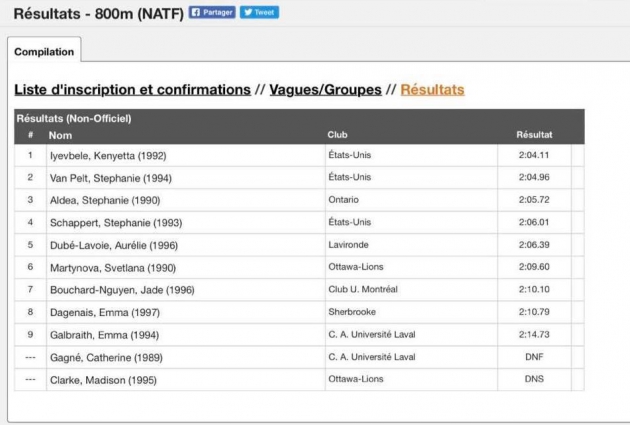Select the Résultats link

click(432, 90)
